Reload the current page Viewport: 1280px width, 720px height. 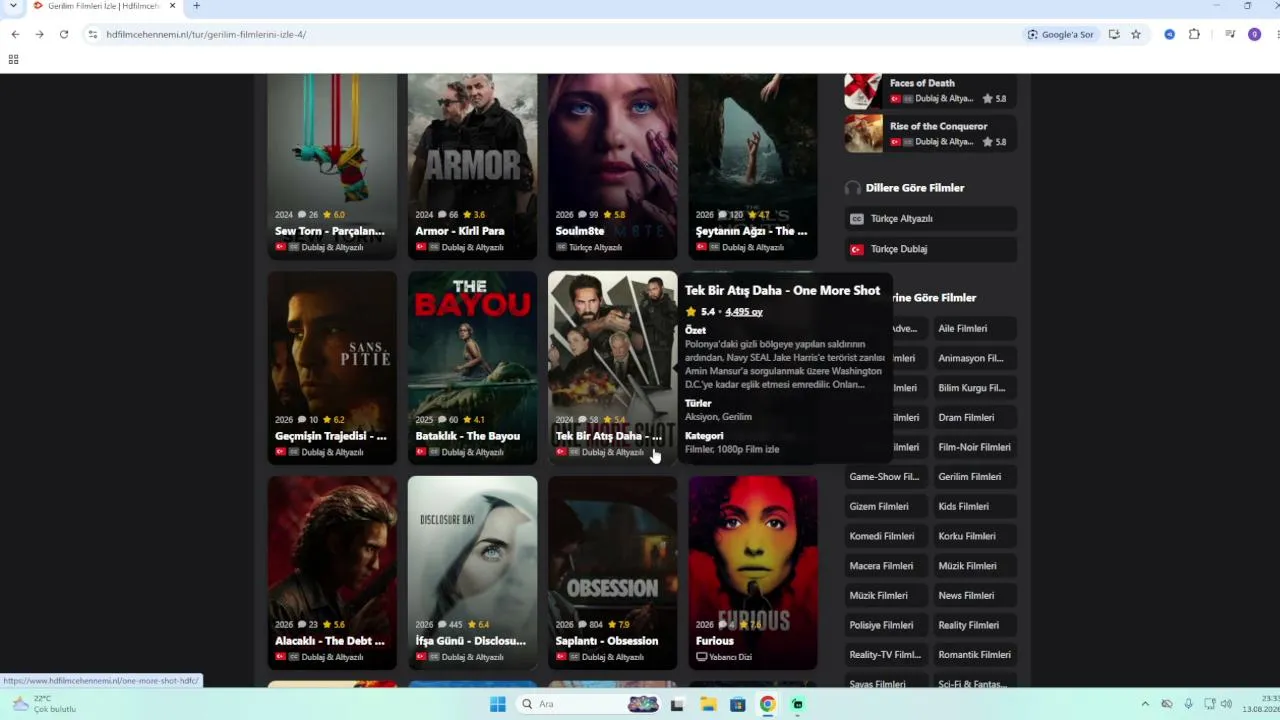pyautogui.click(x=64, y=34)
